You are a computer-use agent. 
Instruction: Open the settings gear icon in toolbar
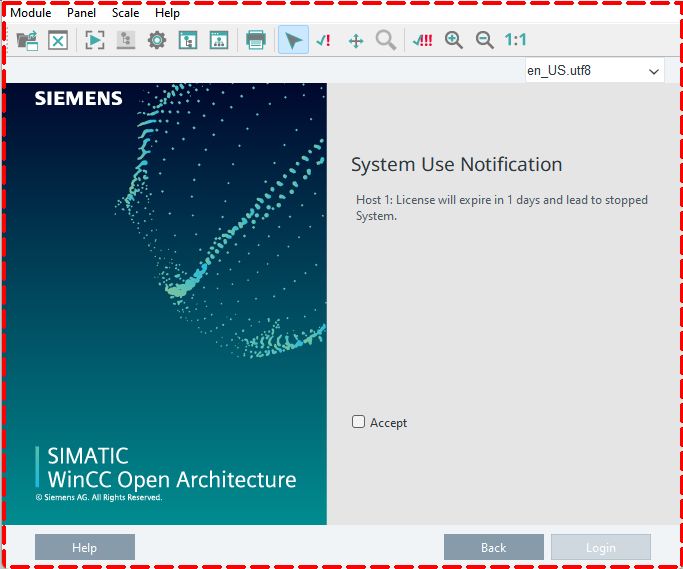[x=157, y=40]
